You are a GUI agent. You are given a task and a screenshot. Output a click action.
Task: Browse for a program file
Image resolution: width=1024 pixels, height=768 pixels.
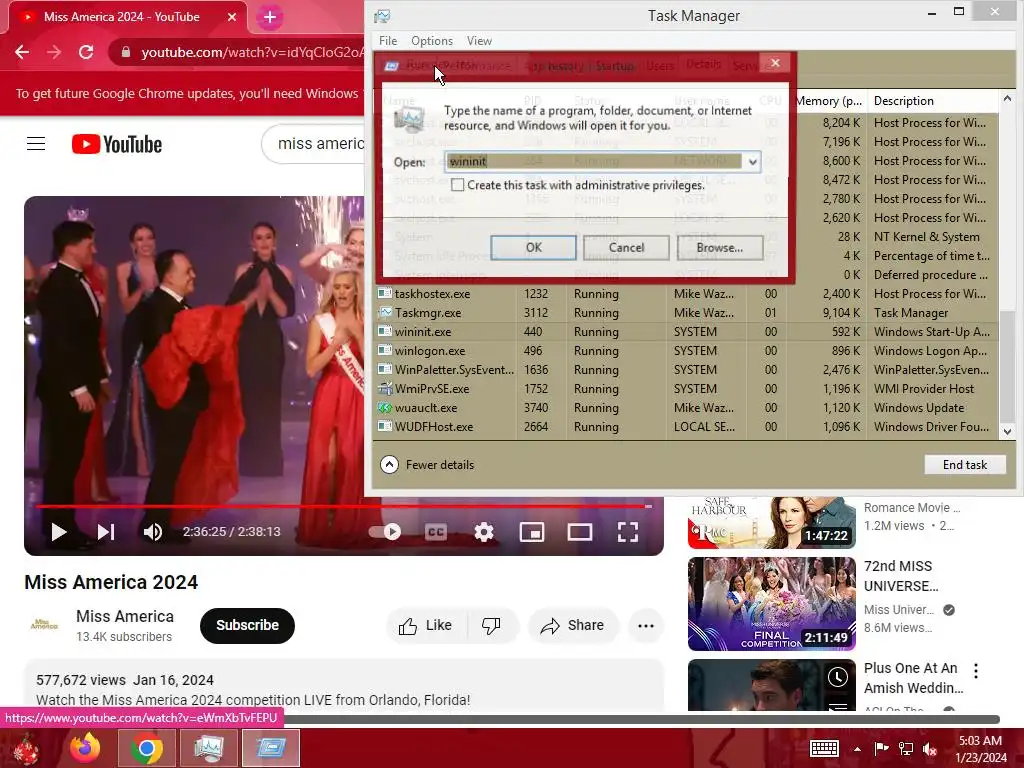point(720,248)
